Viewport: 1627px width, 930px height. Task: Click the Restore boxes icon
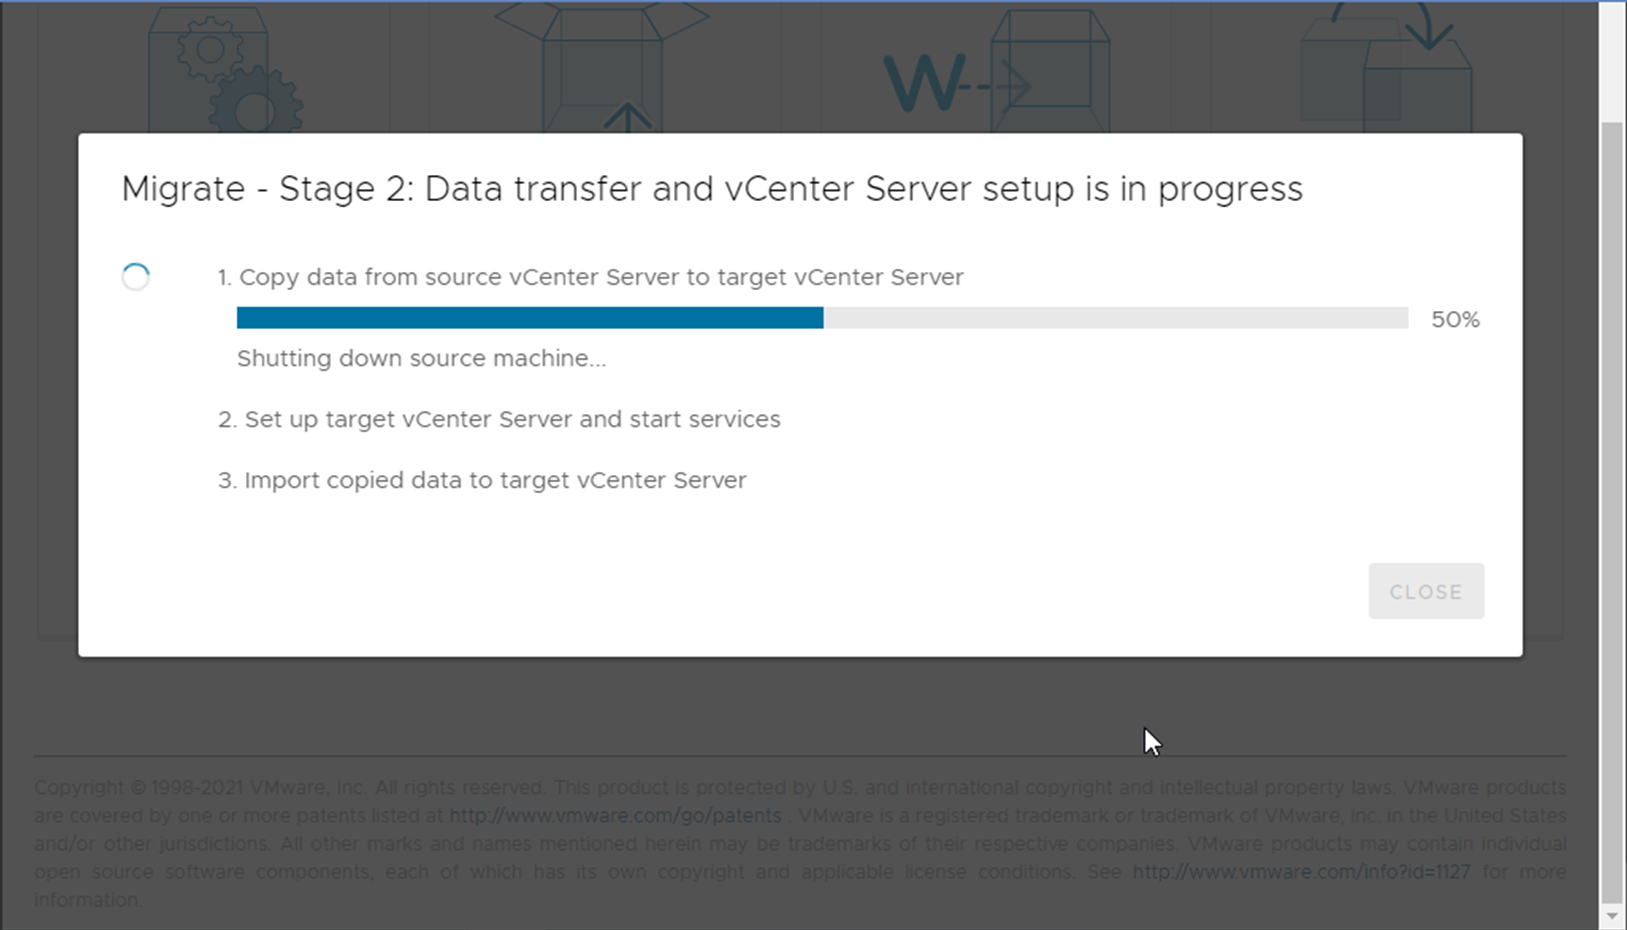[x=1386, y=68]
